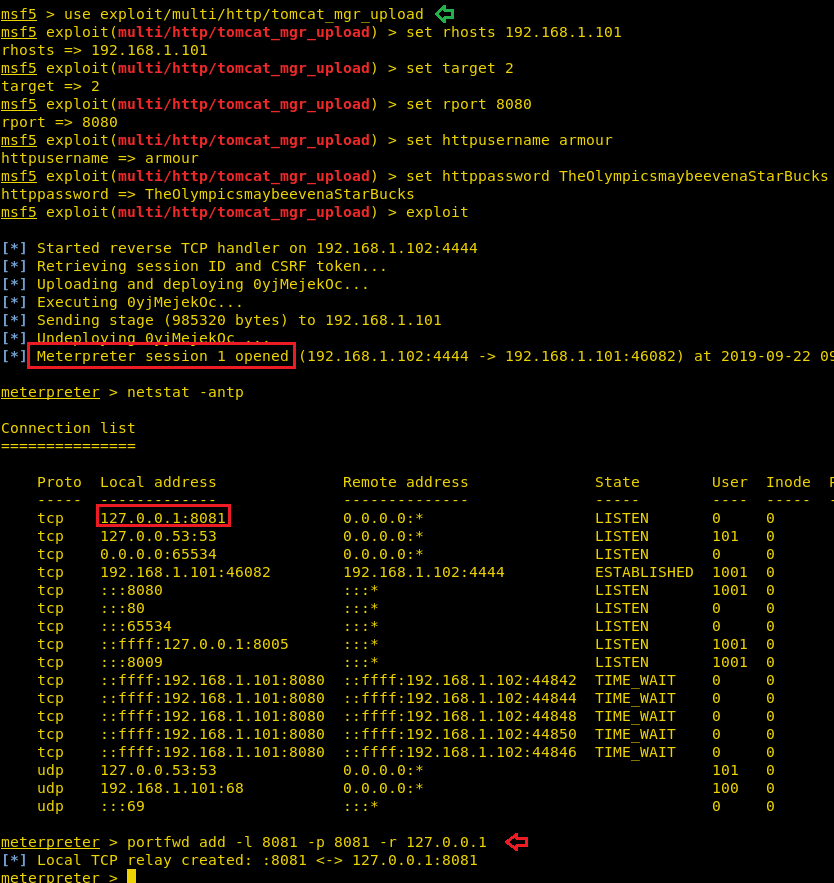Select 'set rhosts 192.168.1.101' command
Image resolution: width=834 pixels, height=883 pixels.
(x=514, y=33)
